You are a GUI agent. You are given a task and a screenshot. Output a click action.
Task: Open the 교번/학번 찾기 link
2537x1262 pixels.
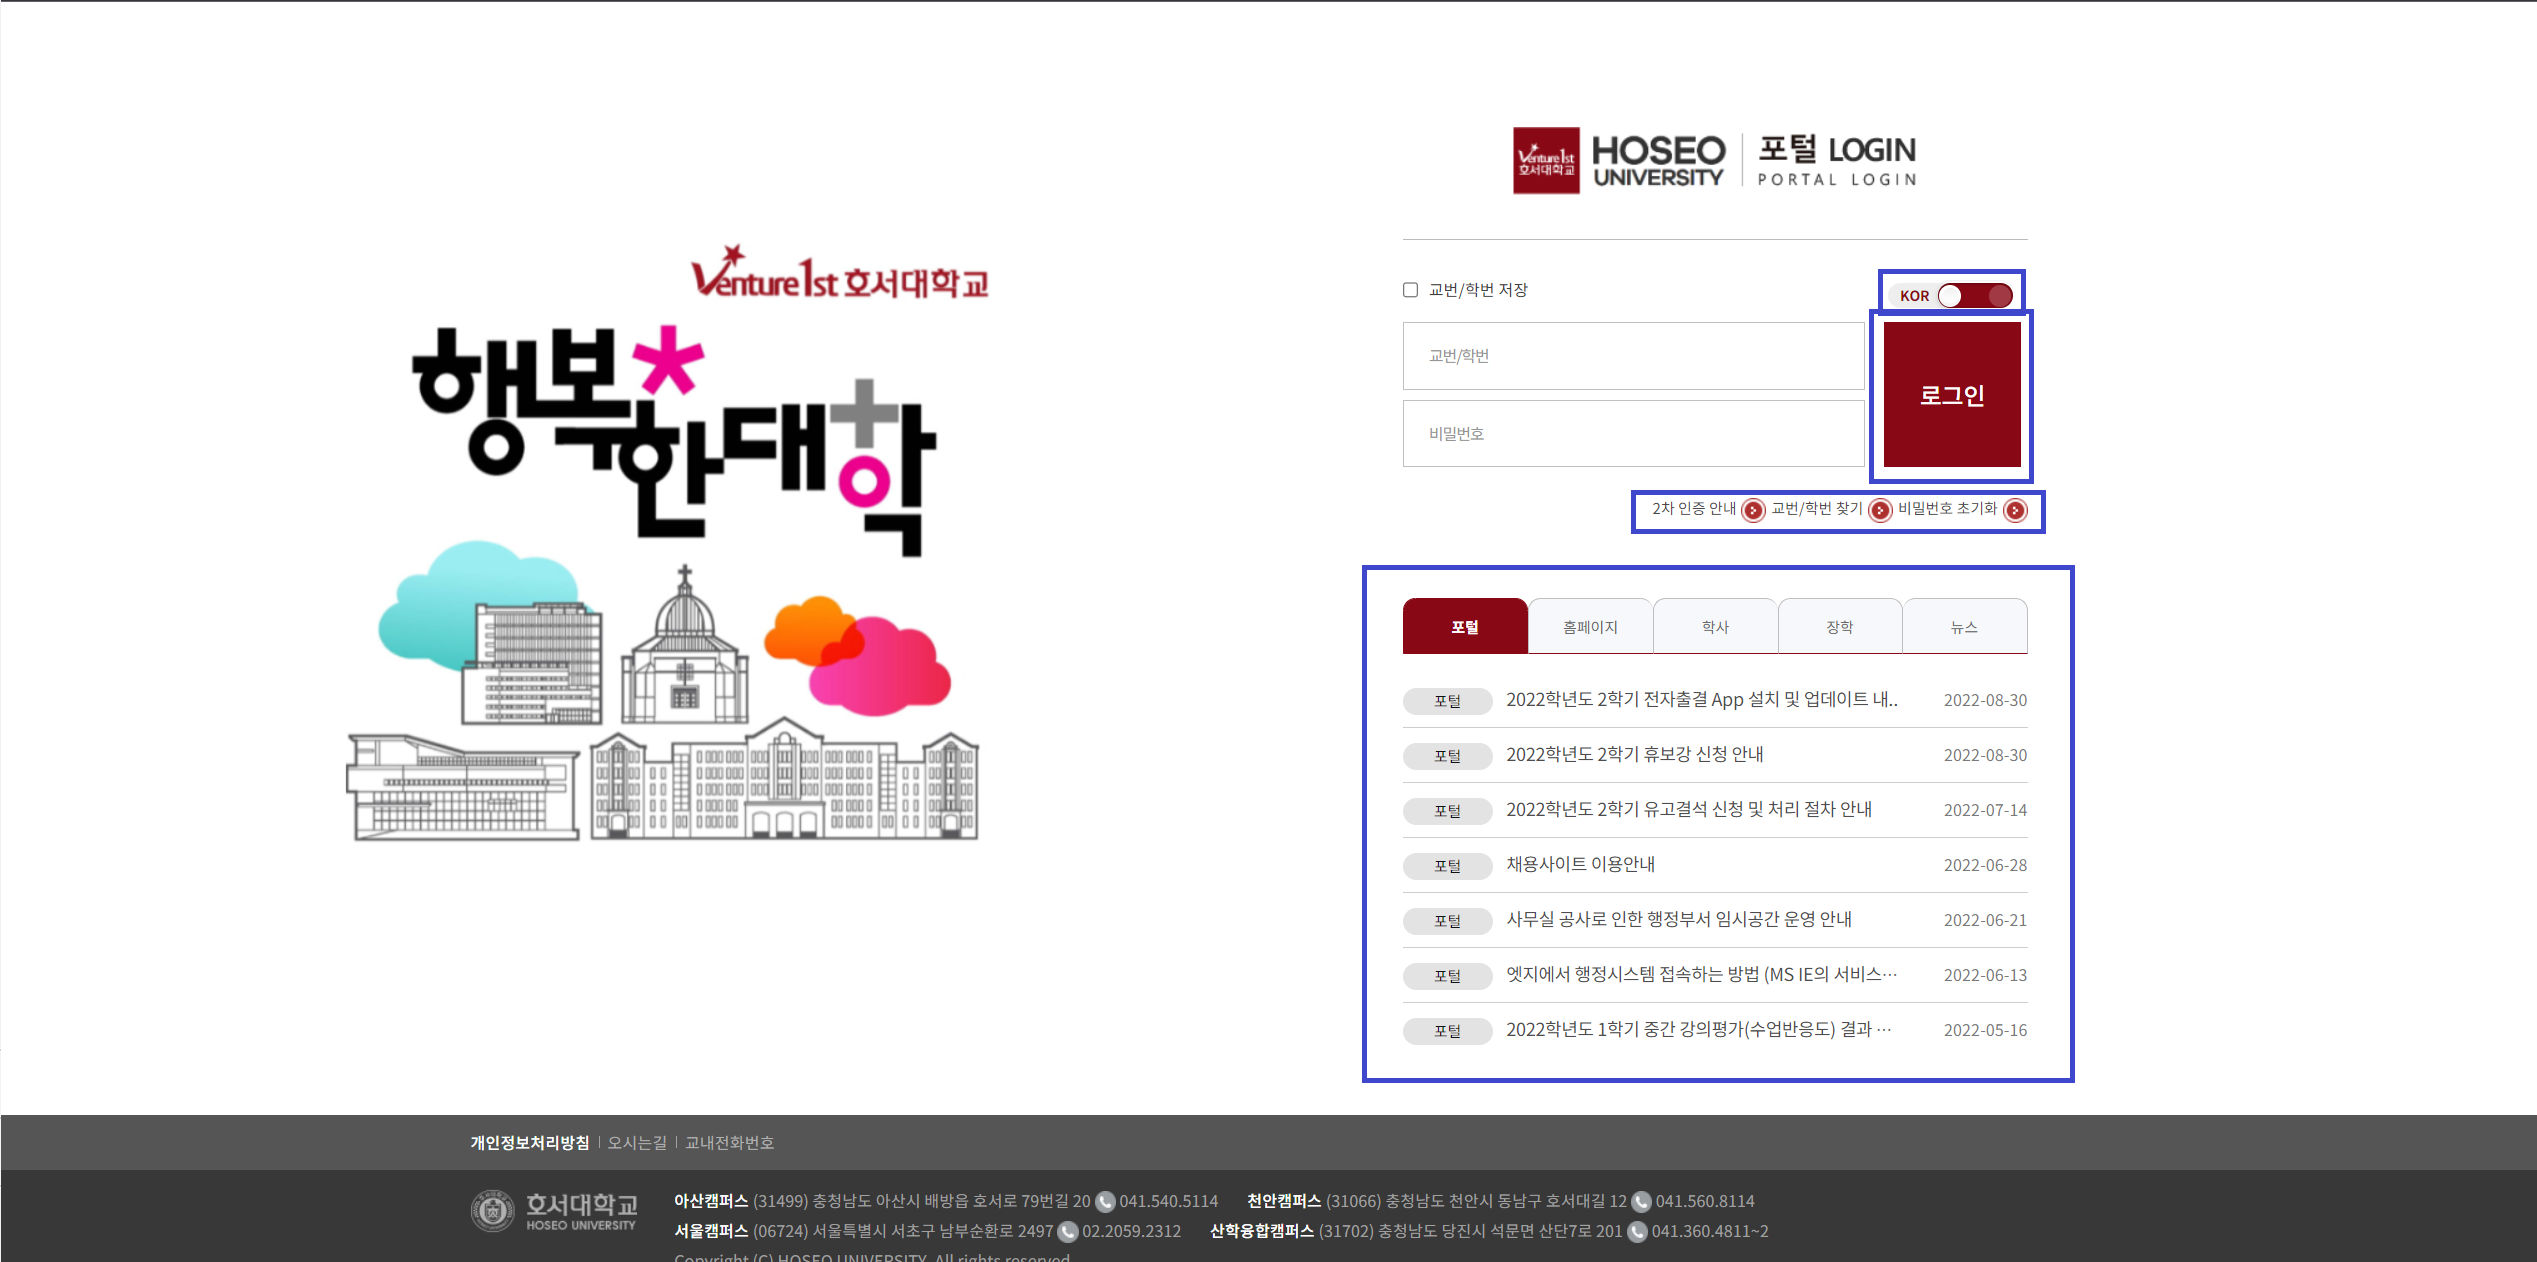[x=1816, y=509]
